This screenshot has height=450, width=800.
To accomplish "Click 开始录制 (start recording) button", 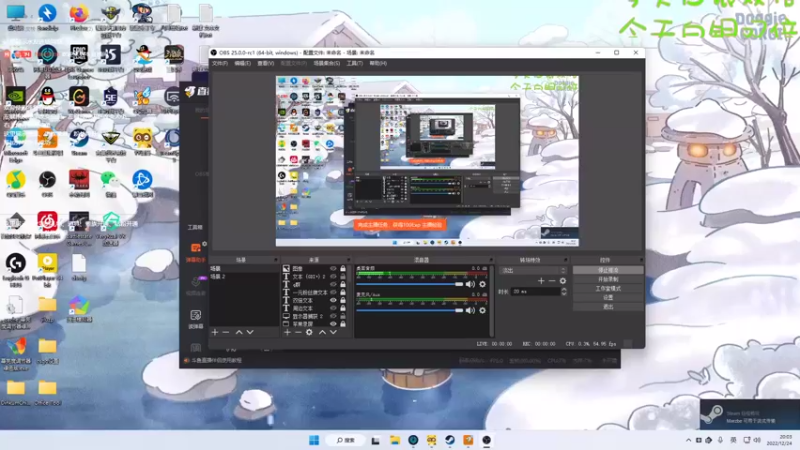I will [x=608, y=279].
